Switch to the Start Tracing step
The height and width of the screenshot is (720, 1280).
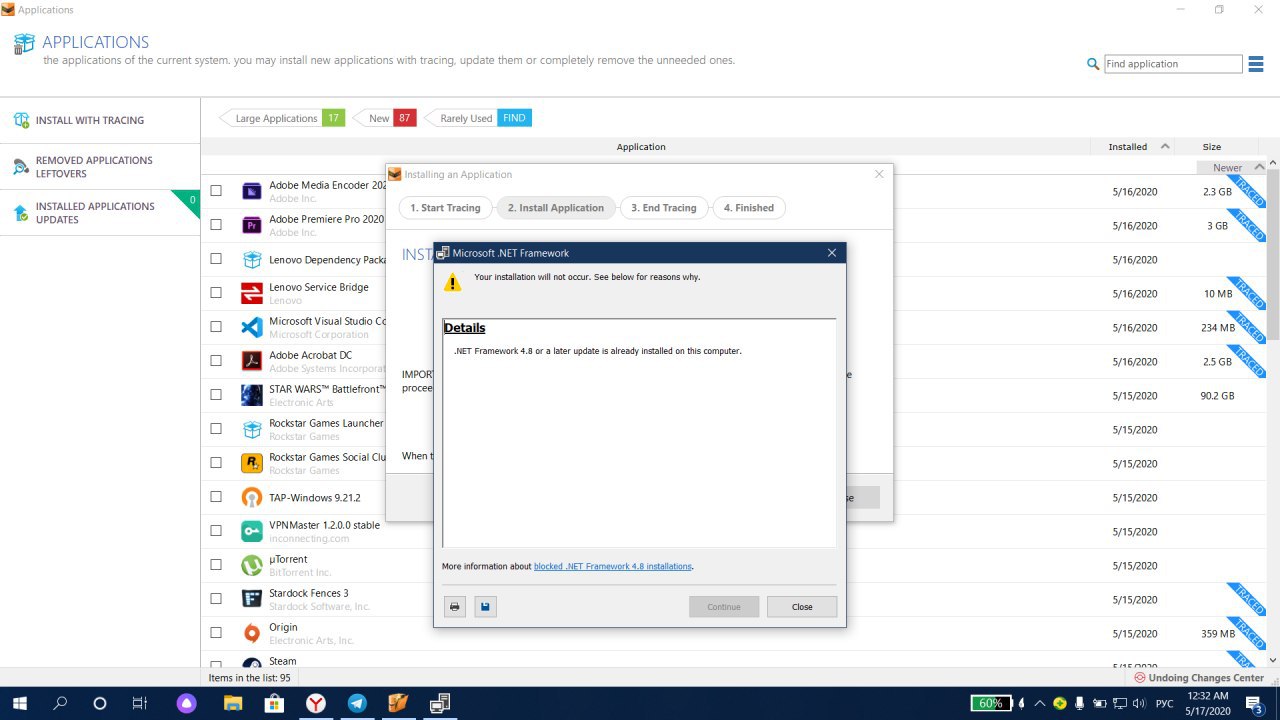click(x=445, y=208)
